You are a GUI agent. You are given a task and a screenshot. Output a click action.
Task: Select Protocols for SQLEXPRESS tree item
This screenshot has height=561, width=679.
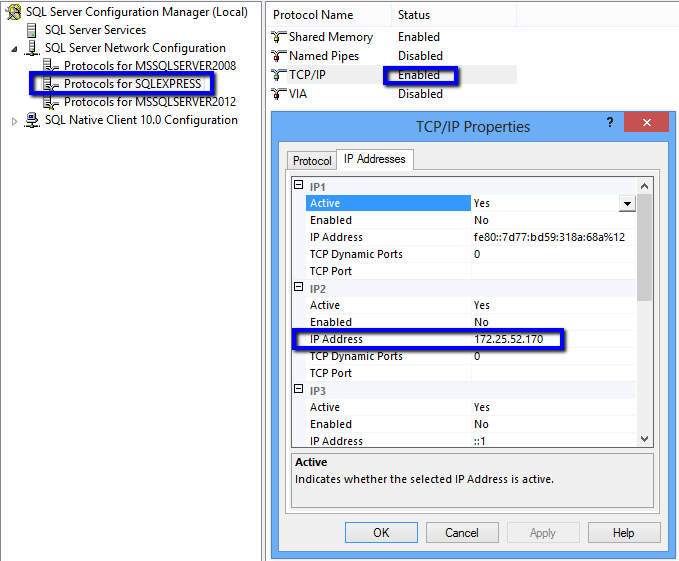(x=133, y=84)
